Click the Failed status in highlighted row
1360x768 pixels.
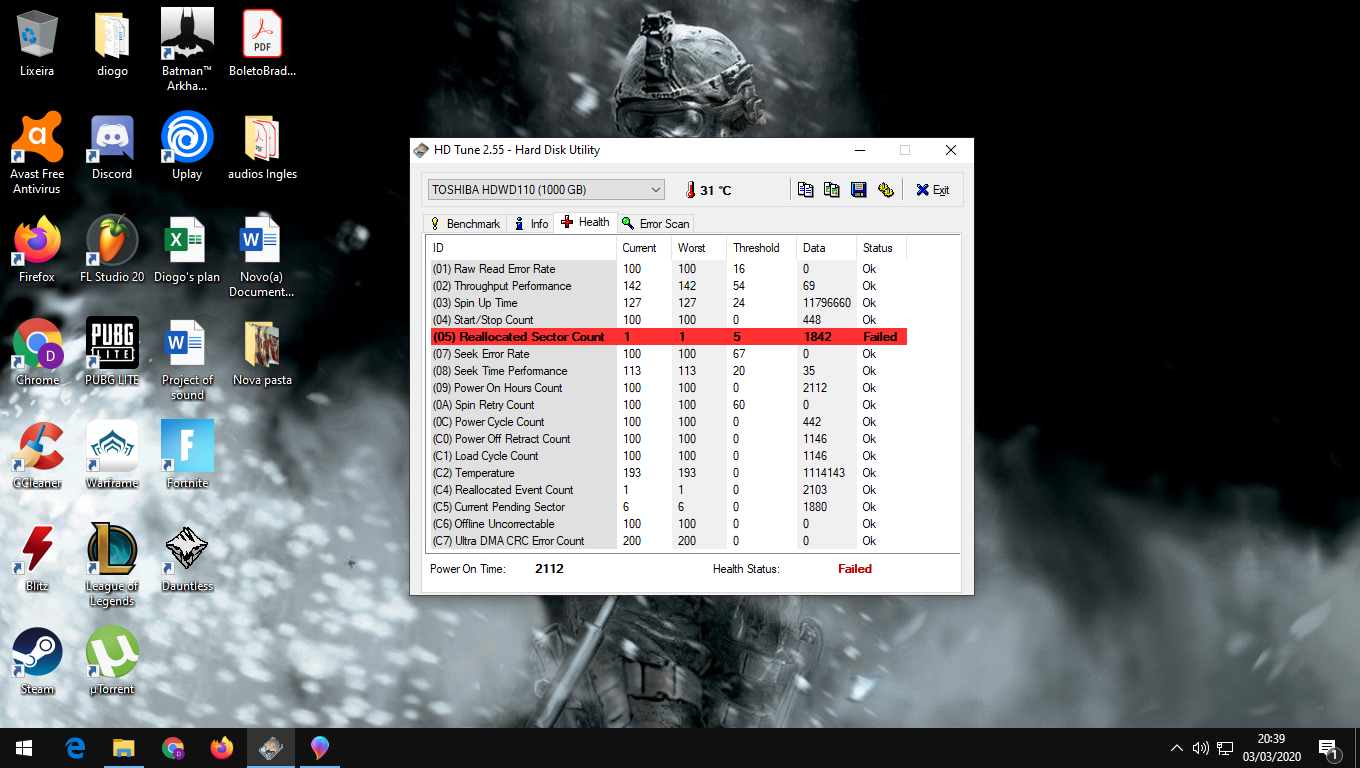880,337
